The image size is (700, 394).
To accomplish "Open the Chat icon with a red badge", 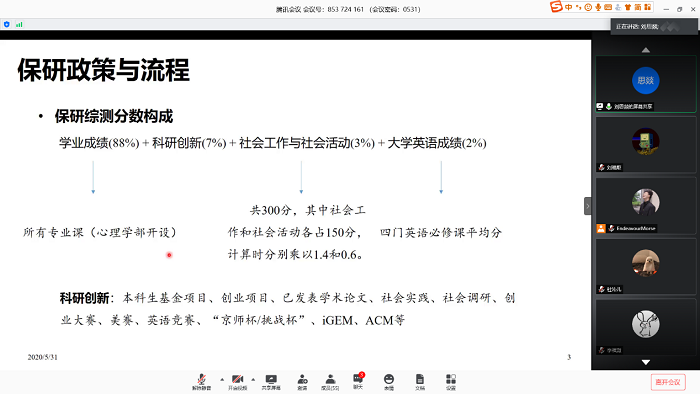I will 358,381.
